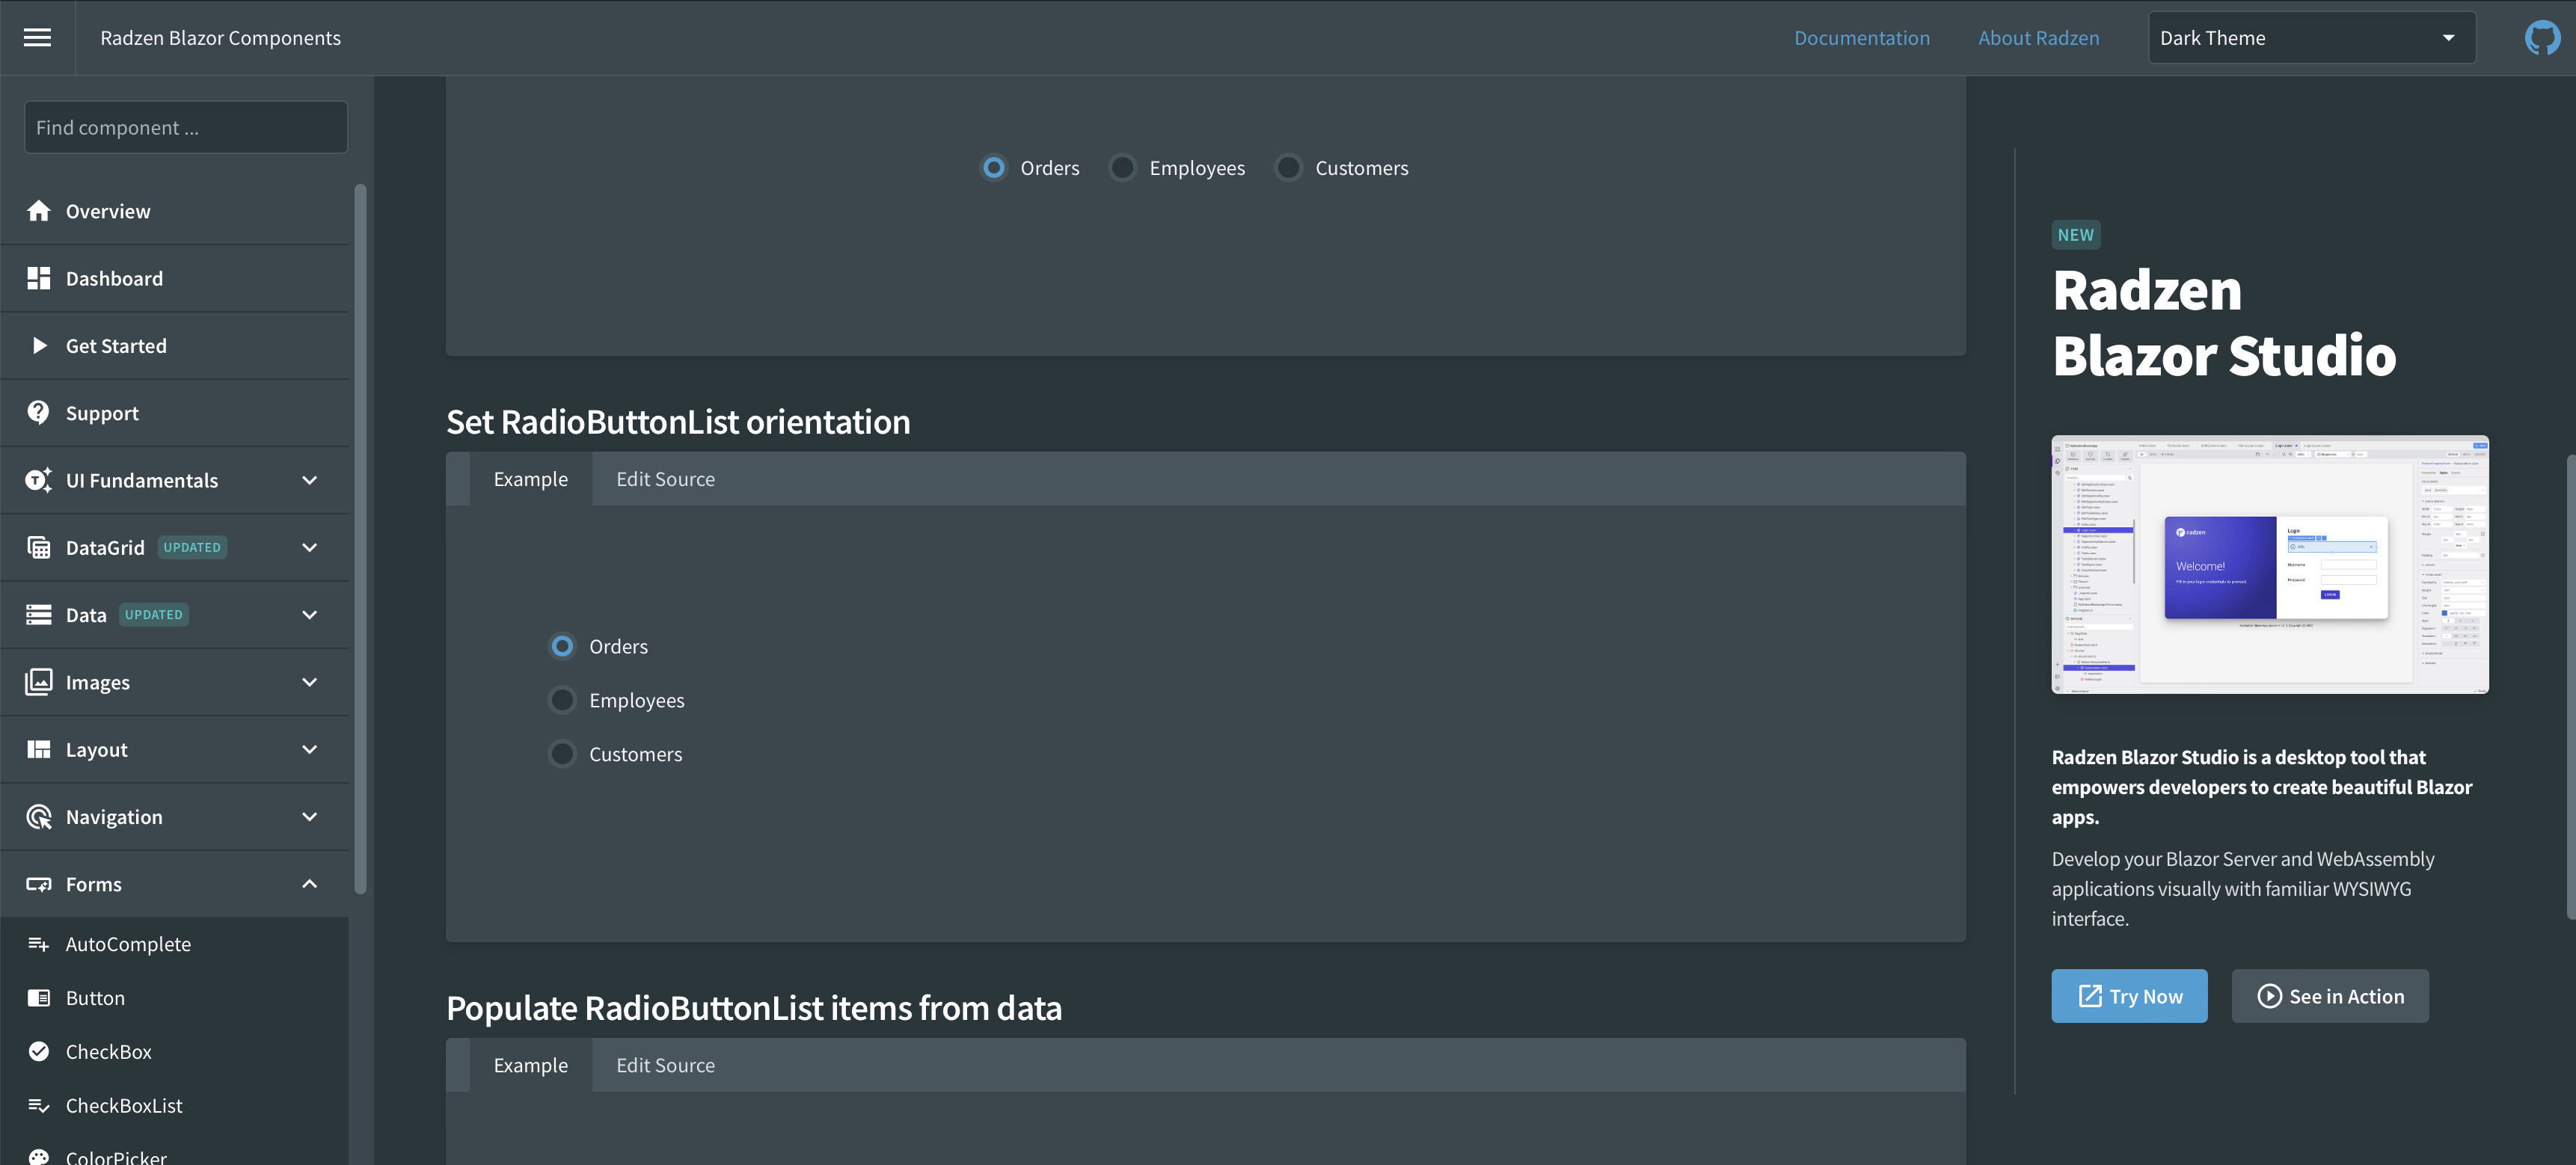
Task: Select the Dashboard sidebar icon
Action: [x=39, y=277]
